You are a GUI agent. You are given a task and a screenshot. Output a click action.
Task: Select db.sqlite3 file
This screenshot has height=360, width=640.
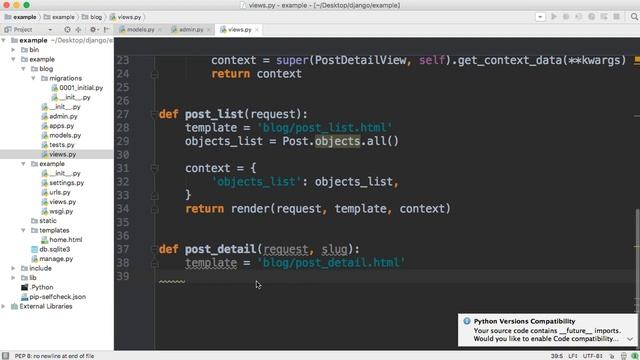51,249
